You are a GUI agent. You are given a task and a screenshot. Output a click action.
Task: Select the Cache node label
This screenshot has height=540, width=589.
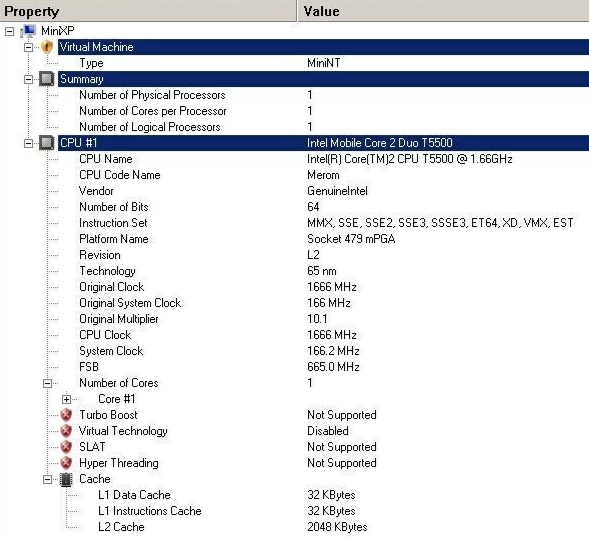coord(95,479)
